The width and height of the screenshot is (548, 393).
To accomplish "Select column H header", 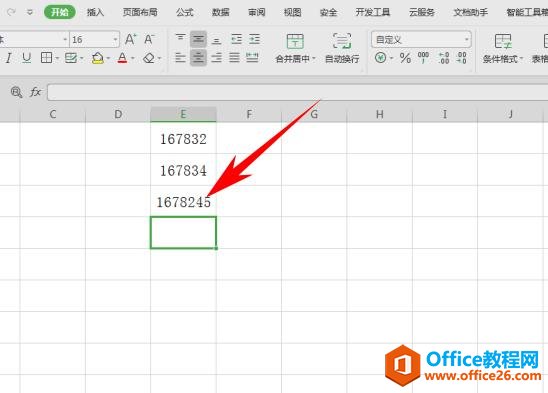I will 380,114.
